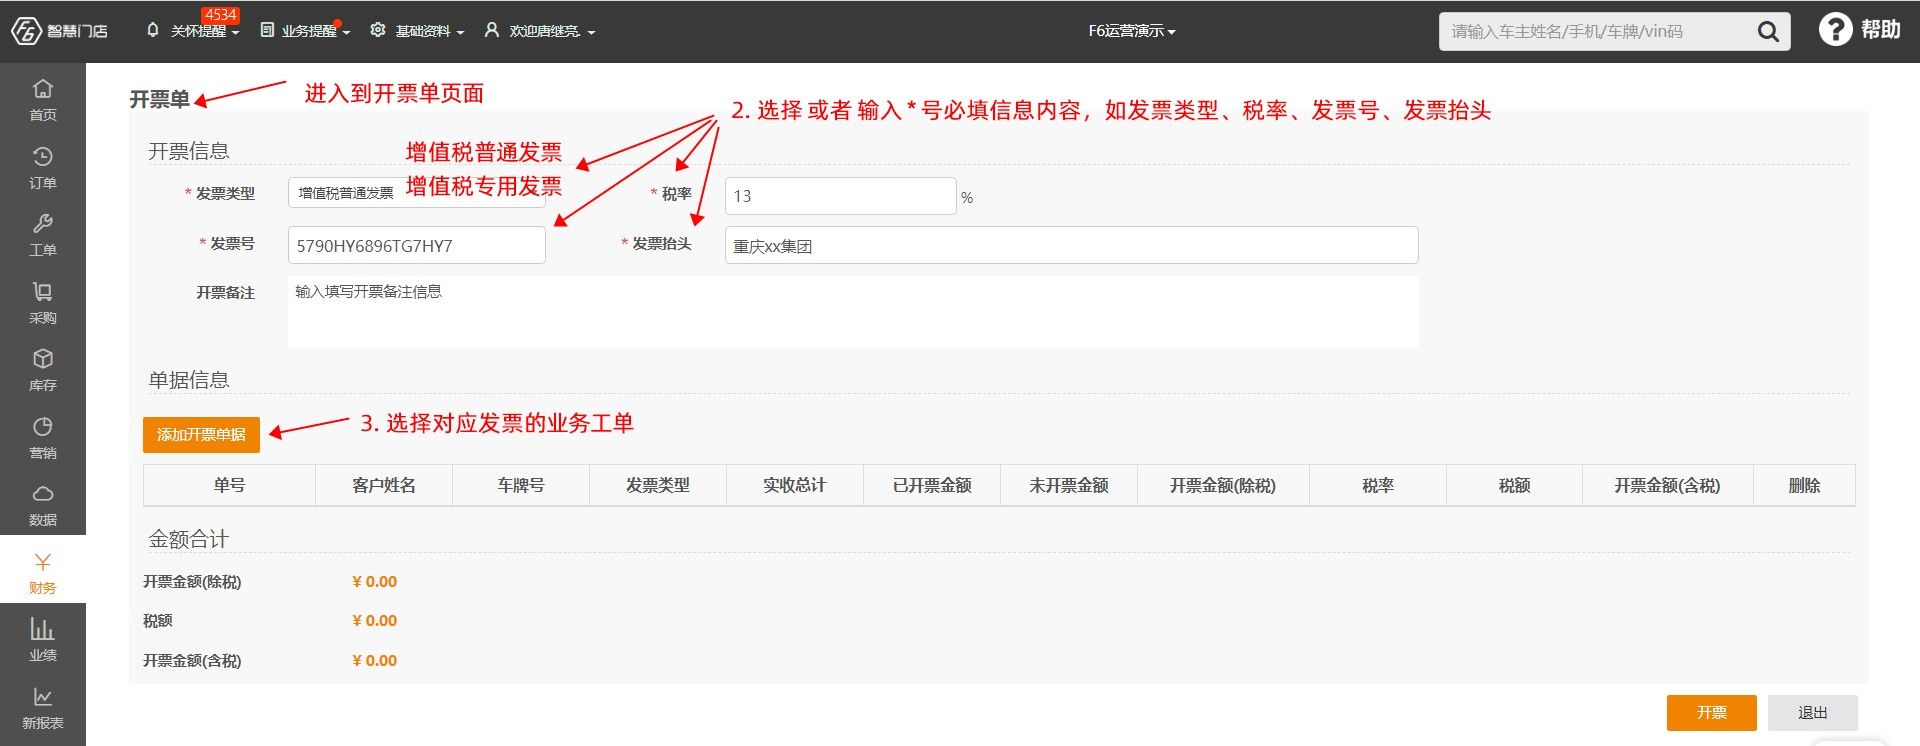1920x746 pixels.
Task: Focus the car owner search box
Action: pos(1596,32)
